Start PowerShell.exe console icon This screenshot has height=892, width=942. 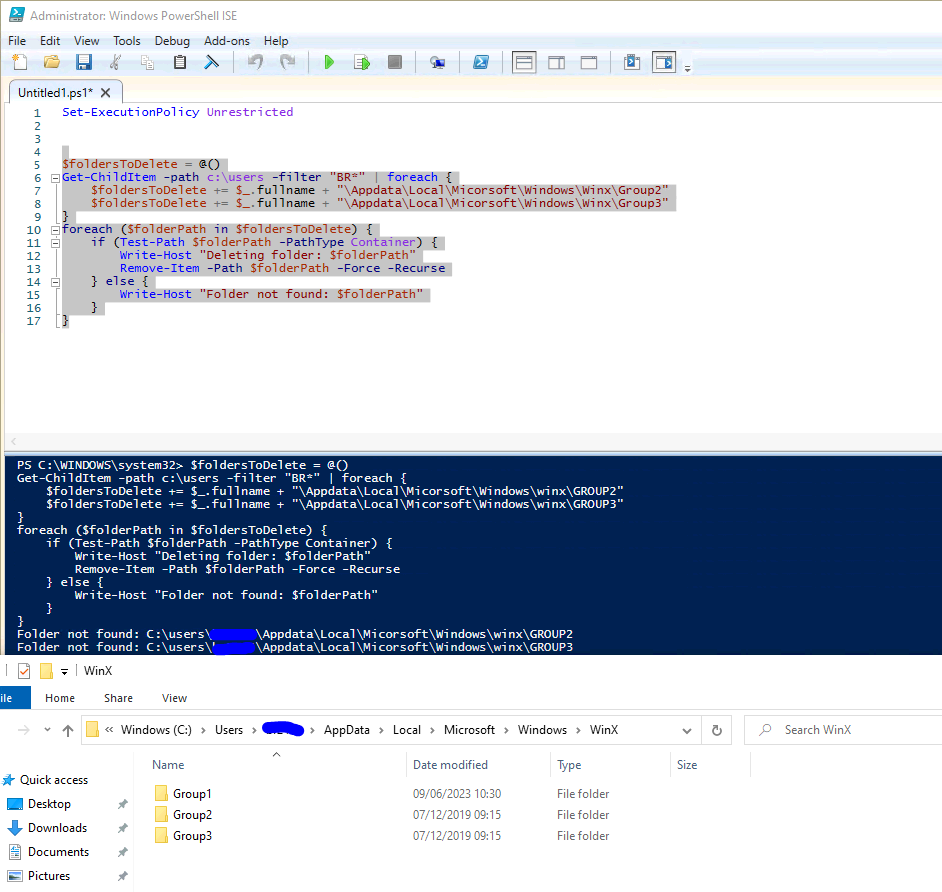tap(481, 62)
